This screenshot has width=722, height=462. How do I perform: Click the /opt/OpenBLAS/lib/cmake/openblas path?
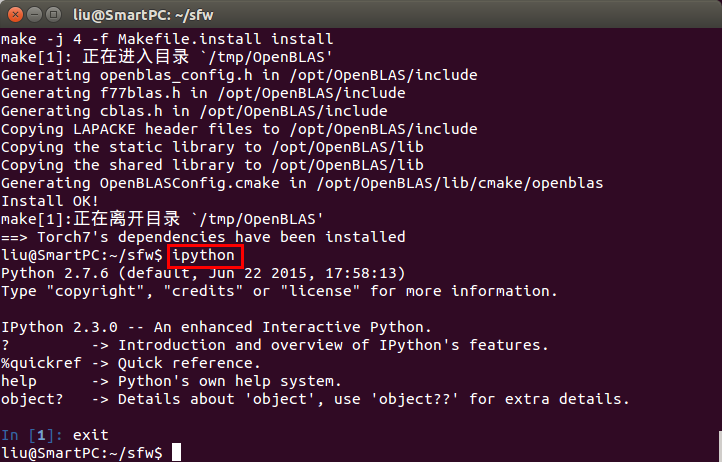click(x=460, y=183)
